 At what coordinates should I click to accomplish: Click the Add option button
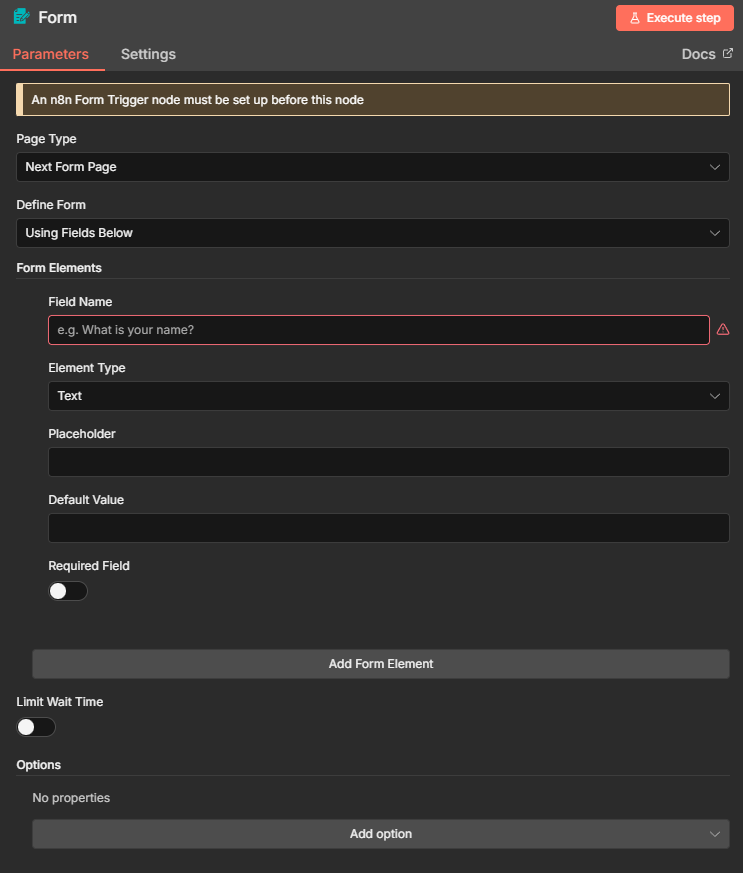pyautogui.click(x=381, y=834)
